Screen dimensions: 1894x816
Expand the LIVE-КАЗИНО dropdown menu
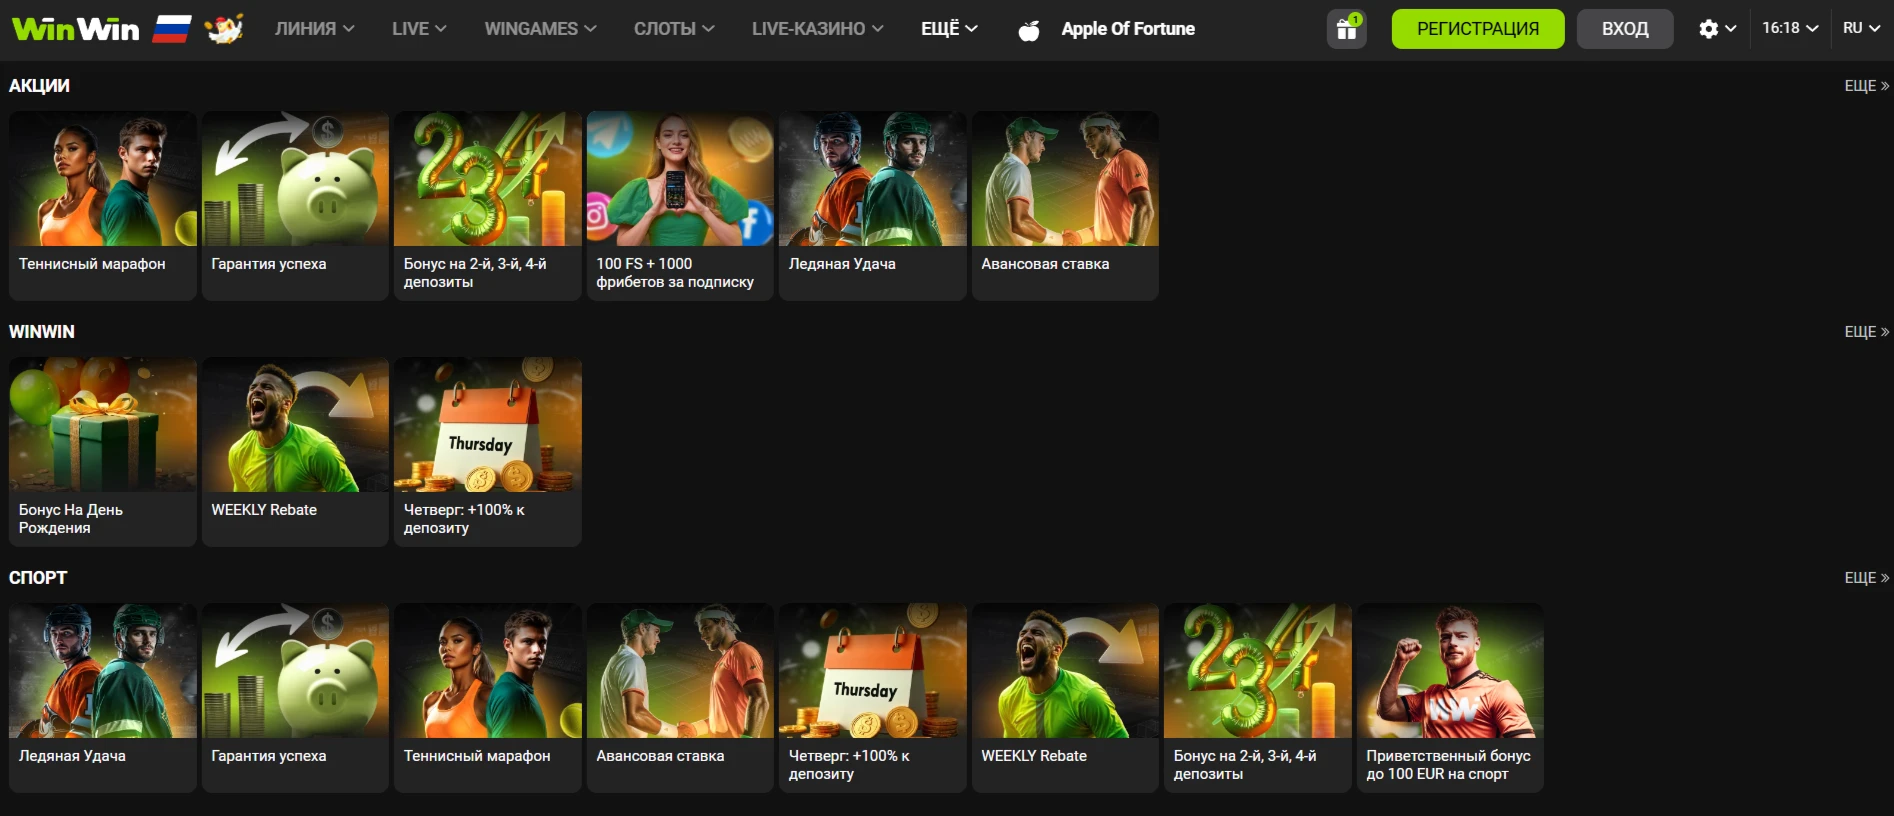click(x=817, y=29)
